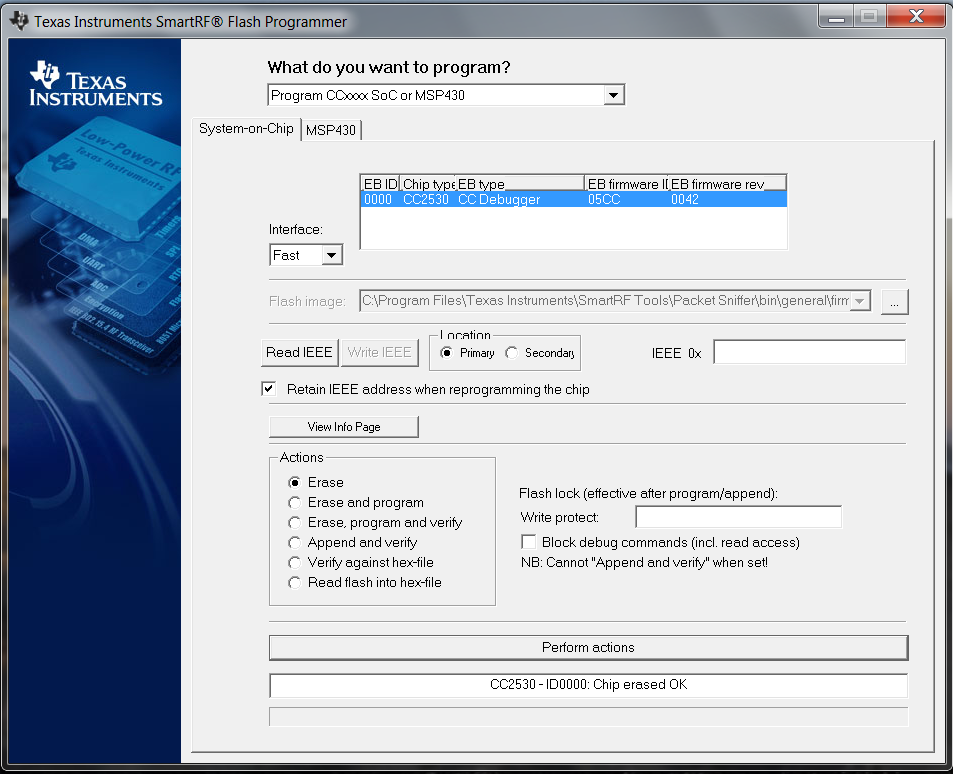Click the Write protect input field
The height and width of the screenshot is (780, 954).
[x=739, y=517]
